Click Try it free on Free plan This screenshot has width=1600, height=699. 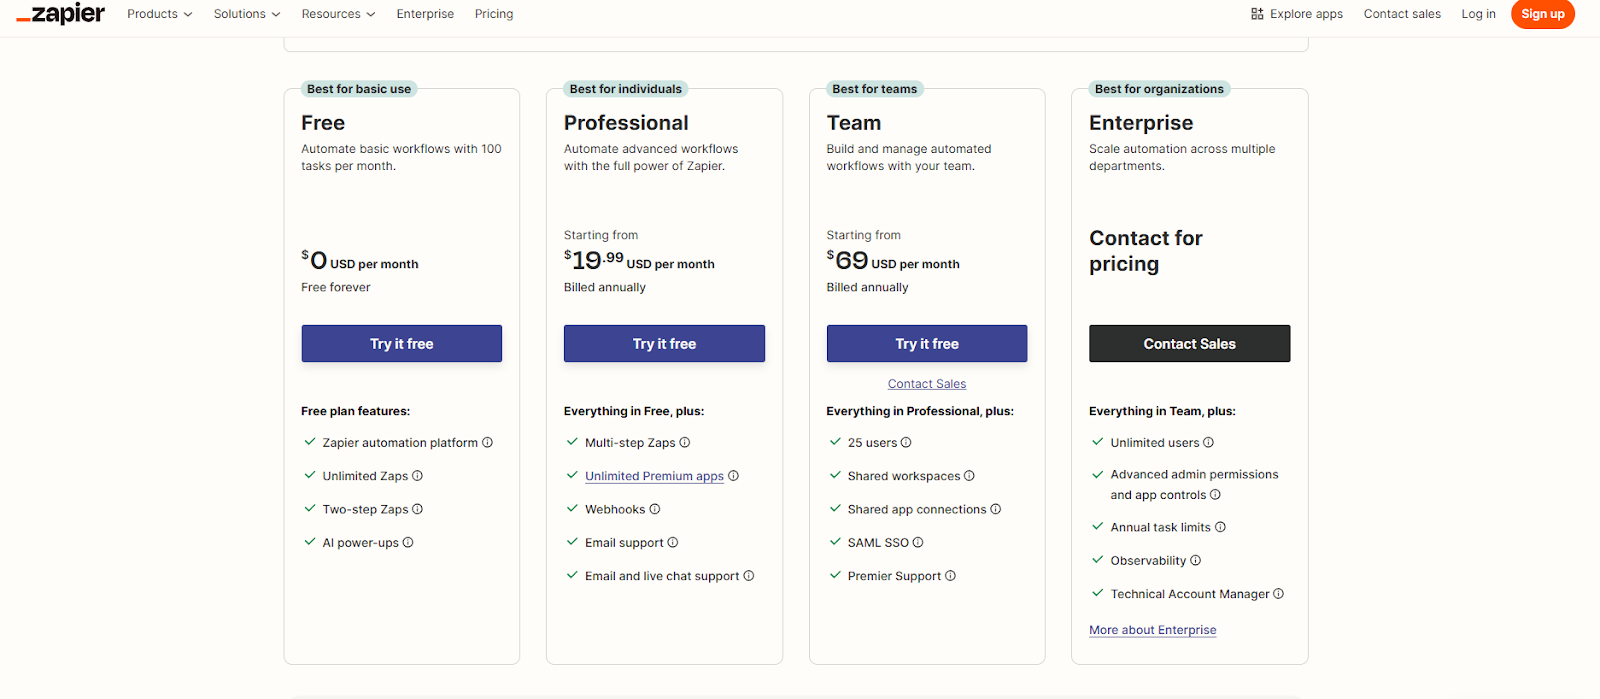[402, 343]
